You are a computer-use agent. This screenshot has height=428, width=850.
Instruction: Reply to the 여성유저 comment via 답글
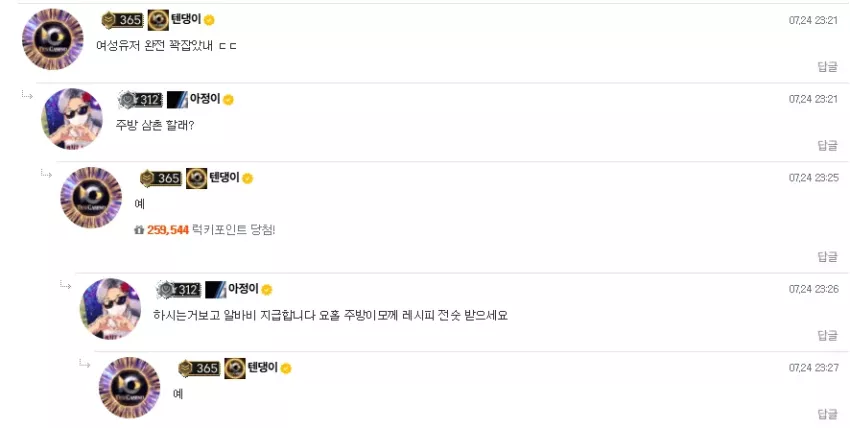[x=827, y=66]
